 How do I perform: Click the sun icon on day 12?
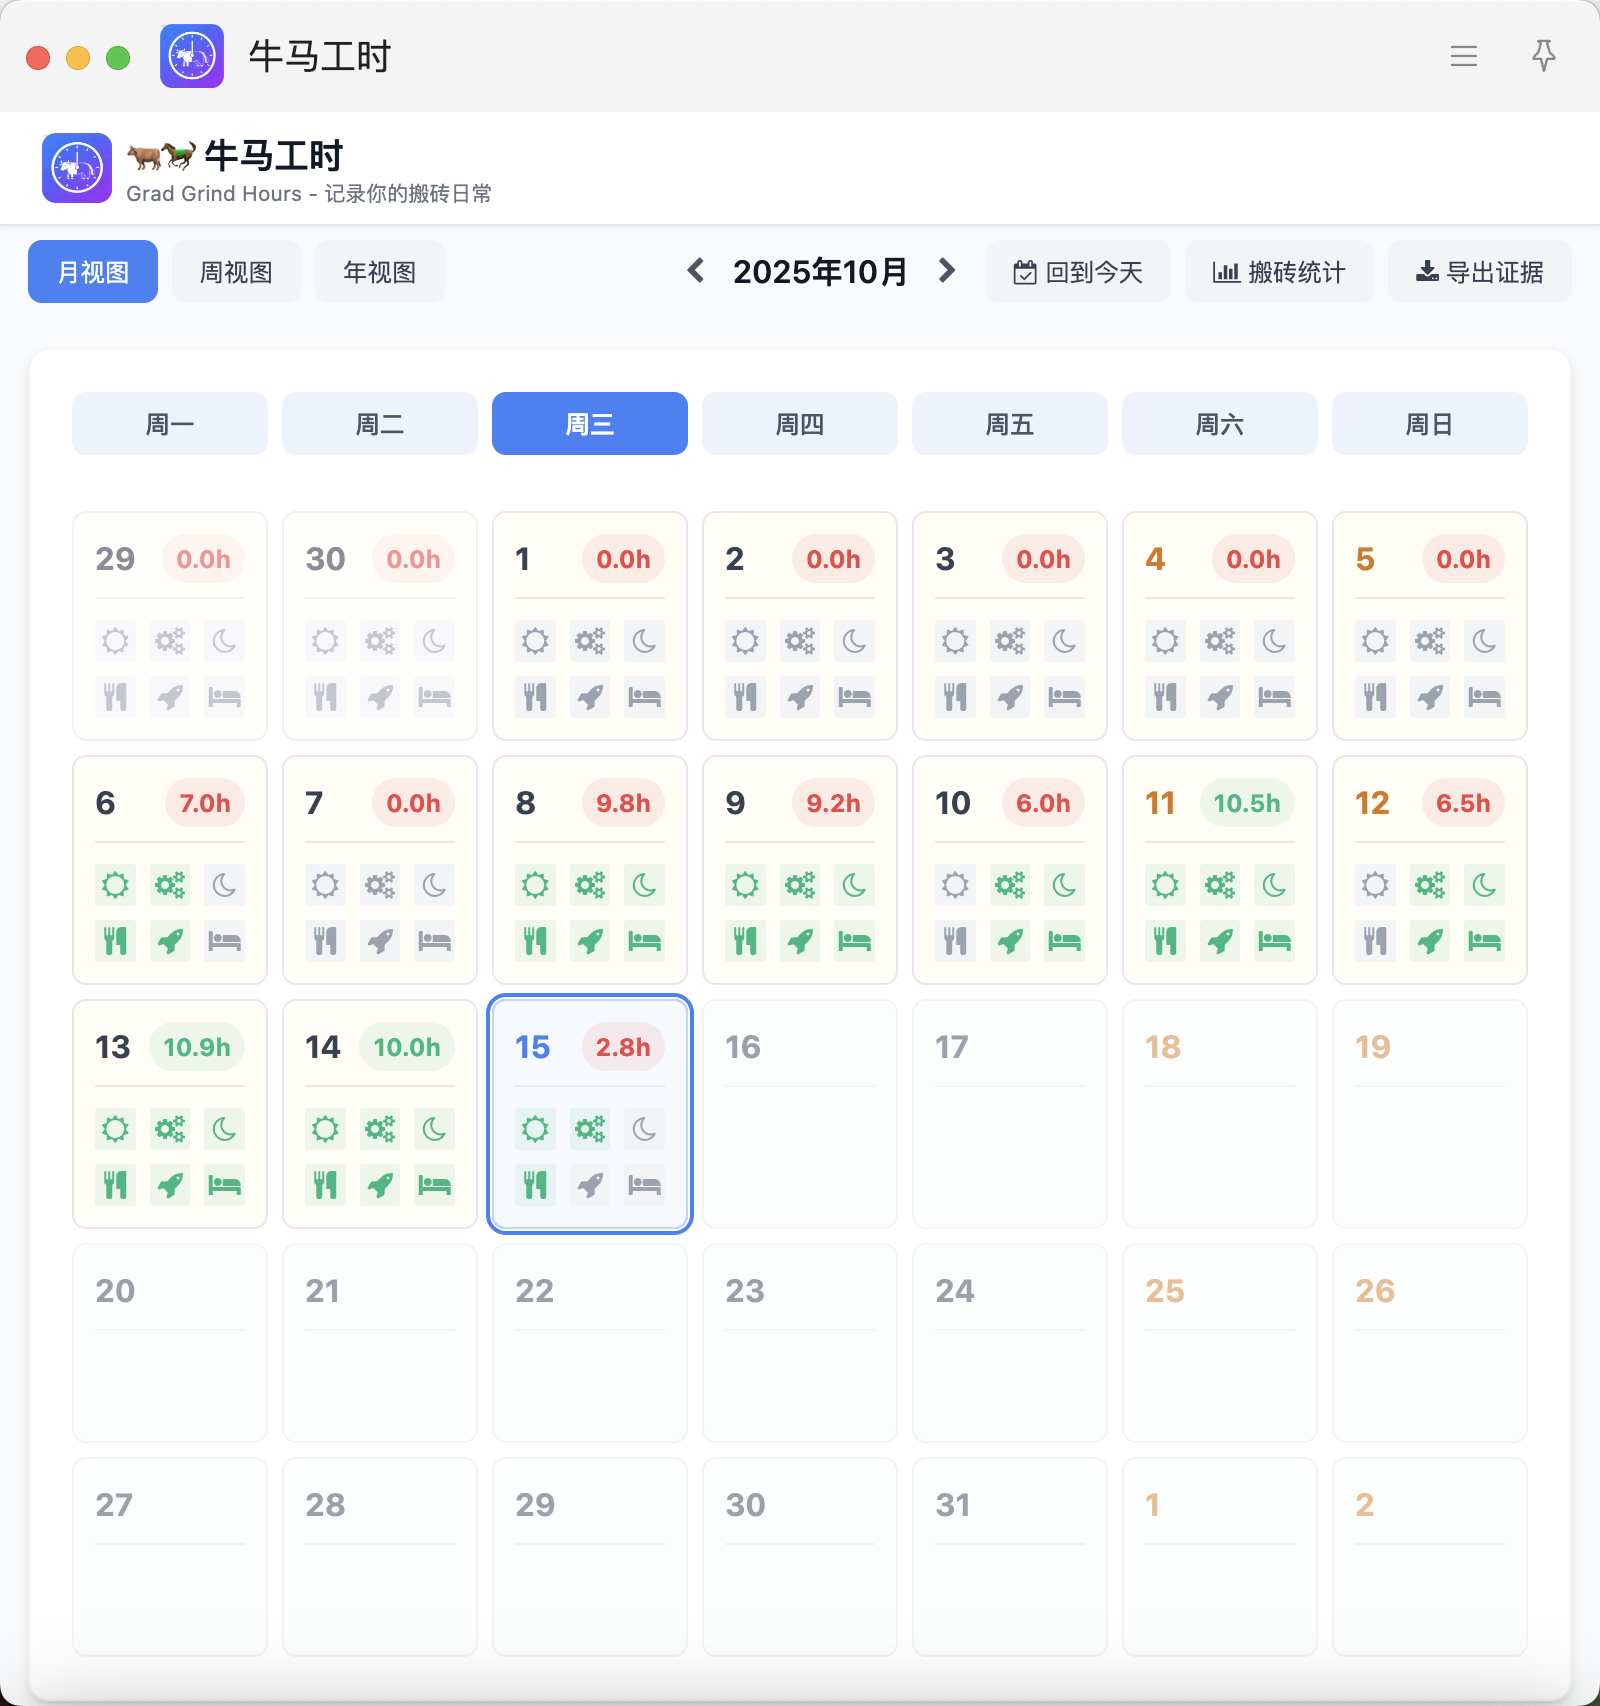(x=1375, y=885)
